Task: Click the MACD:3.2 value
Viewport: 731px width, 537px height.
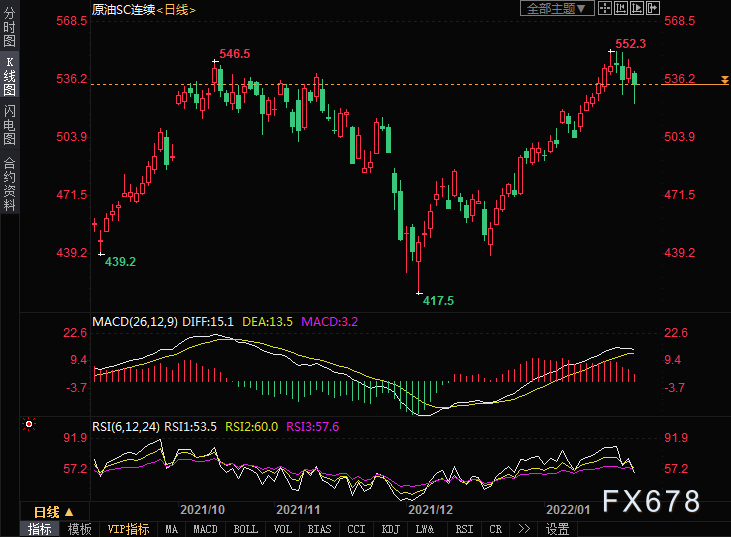Action: 330,322
